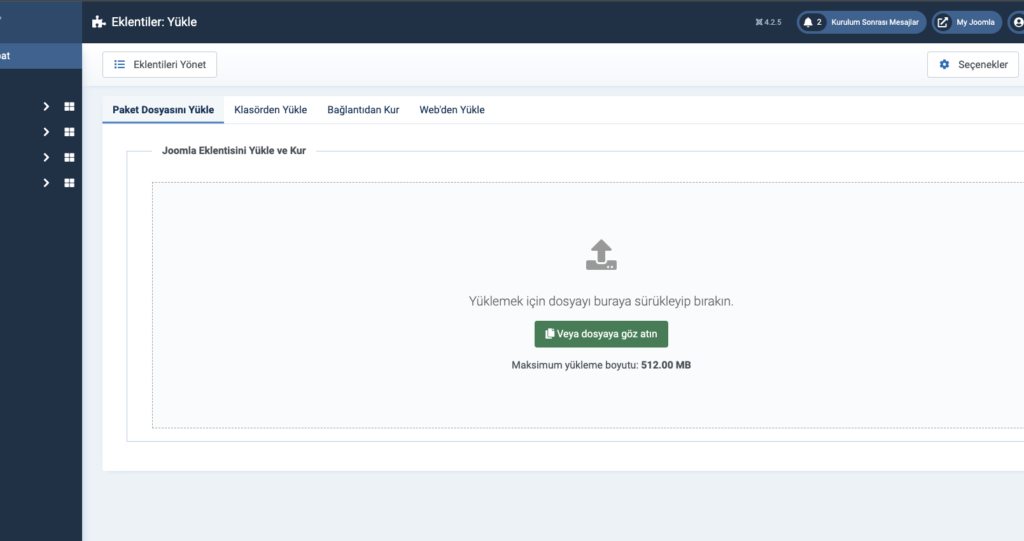Click the upload tray icon in drop zone
1024x541 pixels.
[x=601, y=255]
